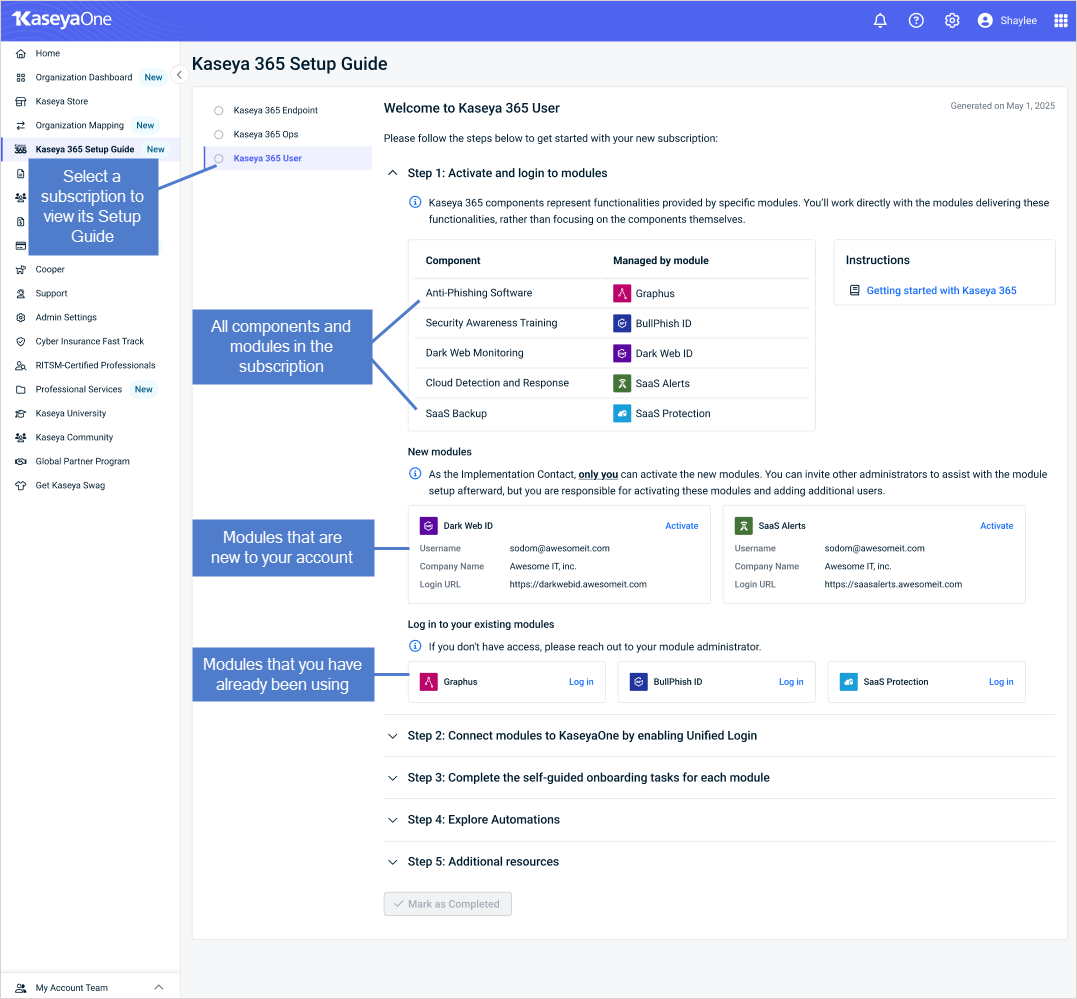The height and width of the screenshot is (999, 1077).
Task: Click the Kaseya University graduation cap icon
Action: 21,414
